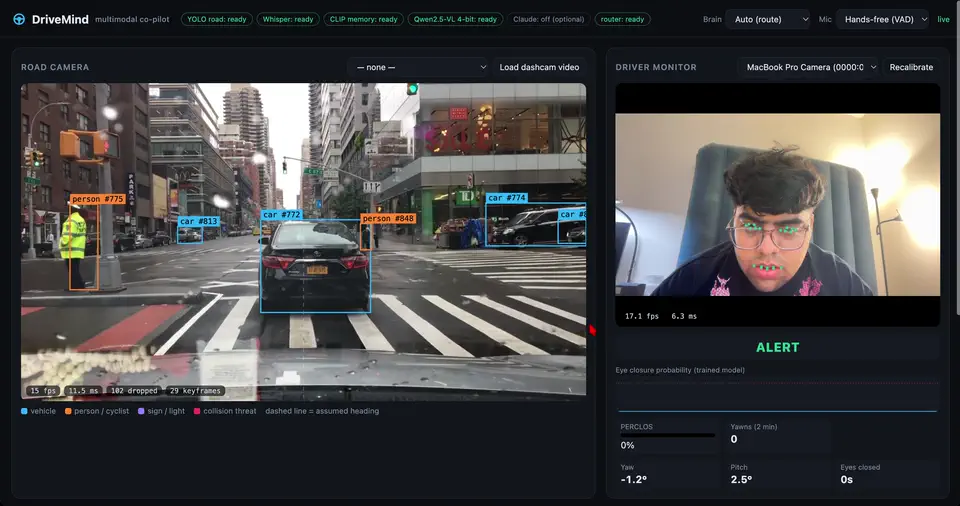Open the road camera source dropdown showing none
960x506 pixels.
420,67
